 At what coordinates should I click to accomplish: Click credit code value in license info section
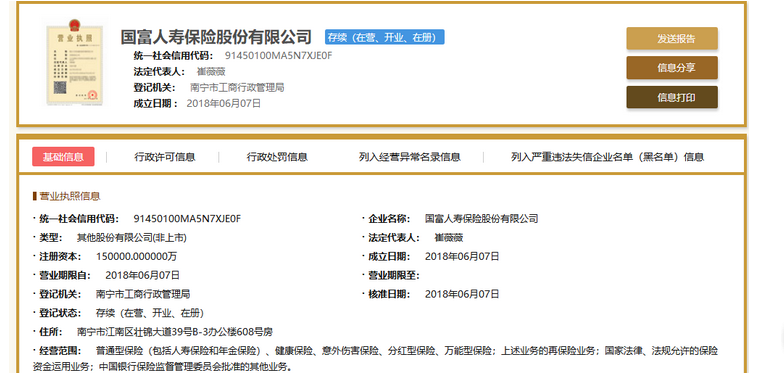188,218
